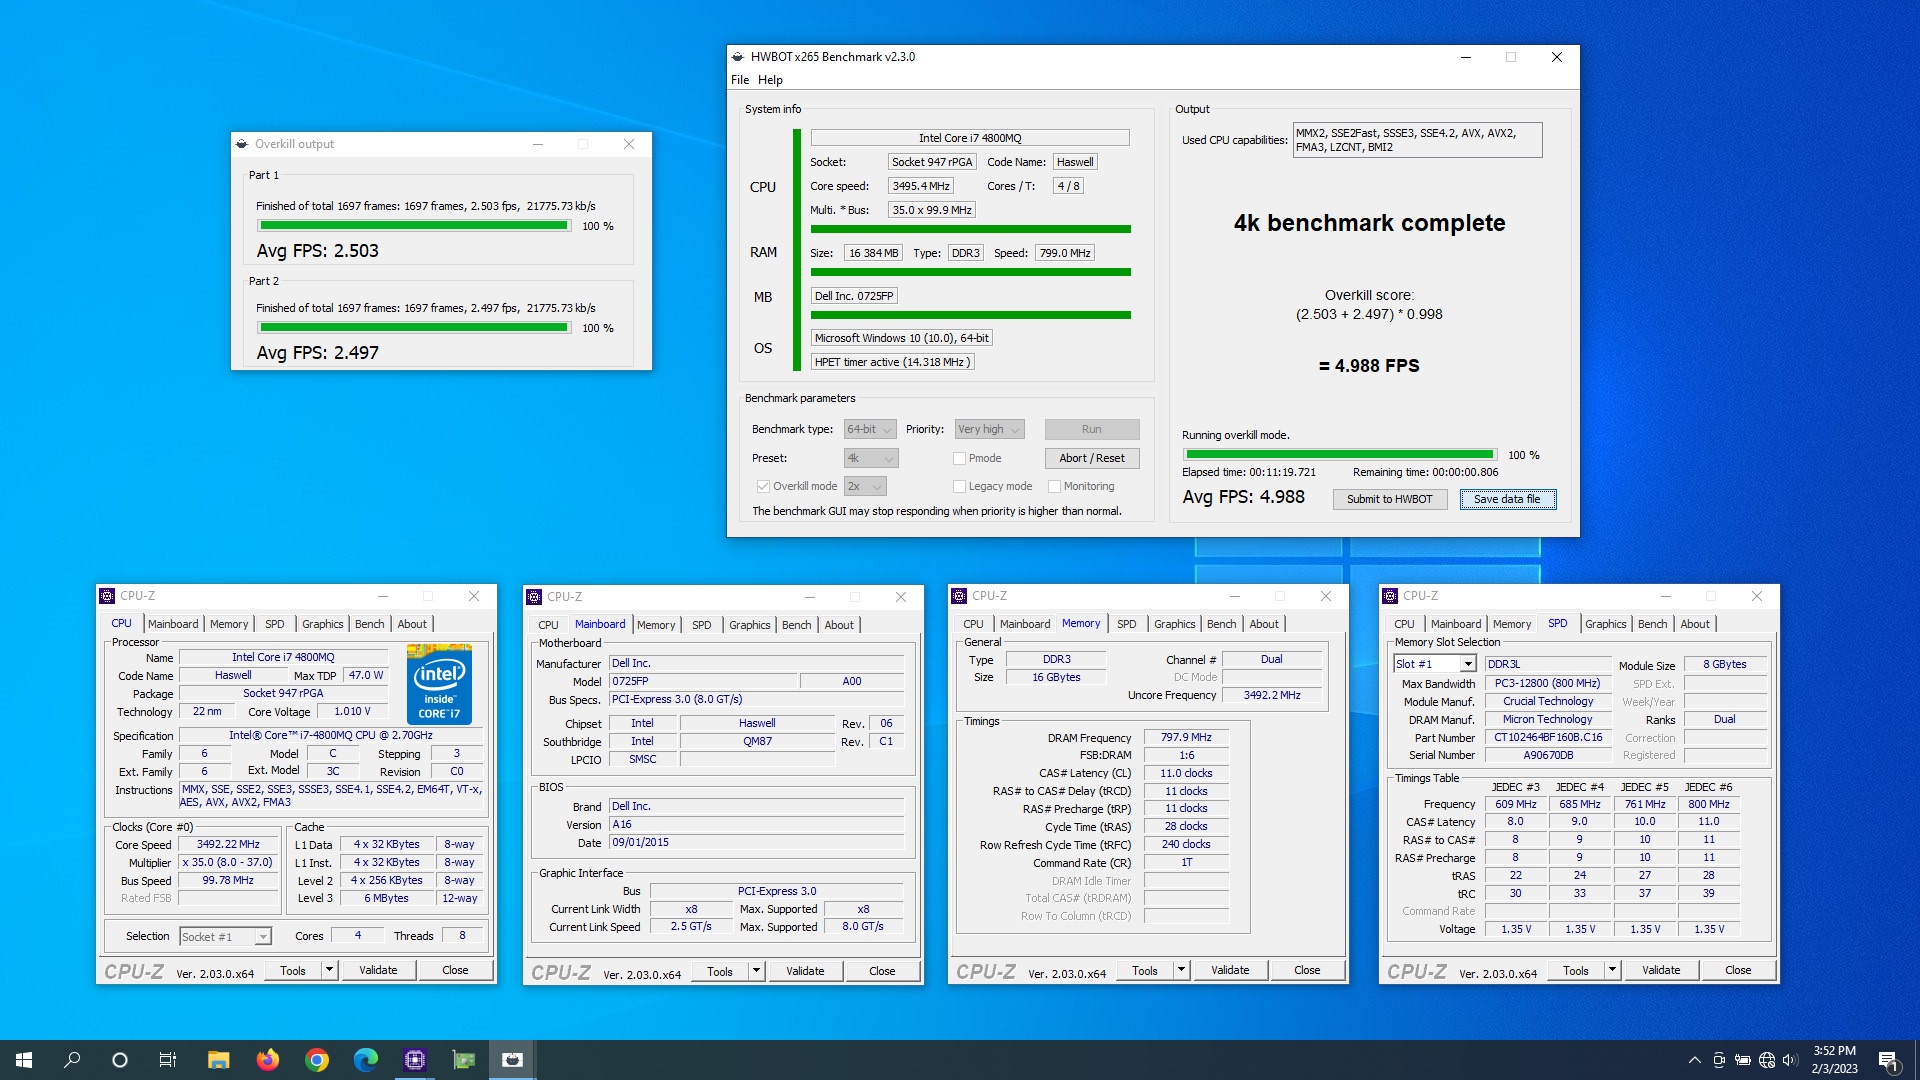The image size is (1920, 1080).
Task: Select SPD tab in CPU-Z Memory window
Action: pos(1126,624)
